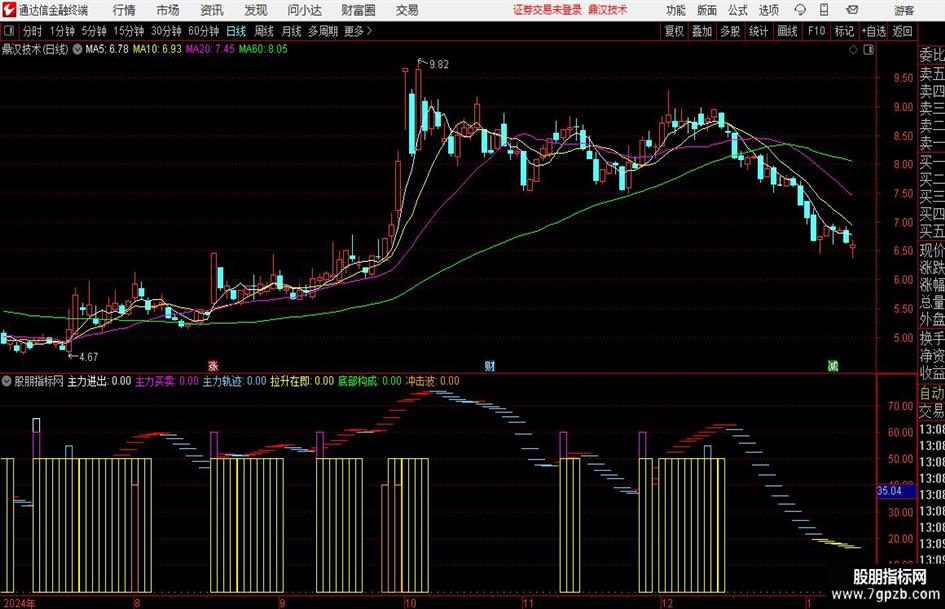Viewport: 945px width, 609px height.
Task: Click the 财 event marker on chart
Action: [x=490, y=365]
